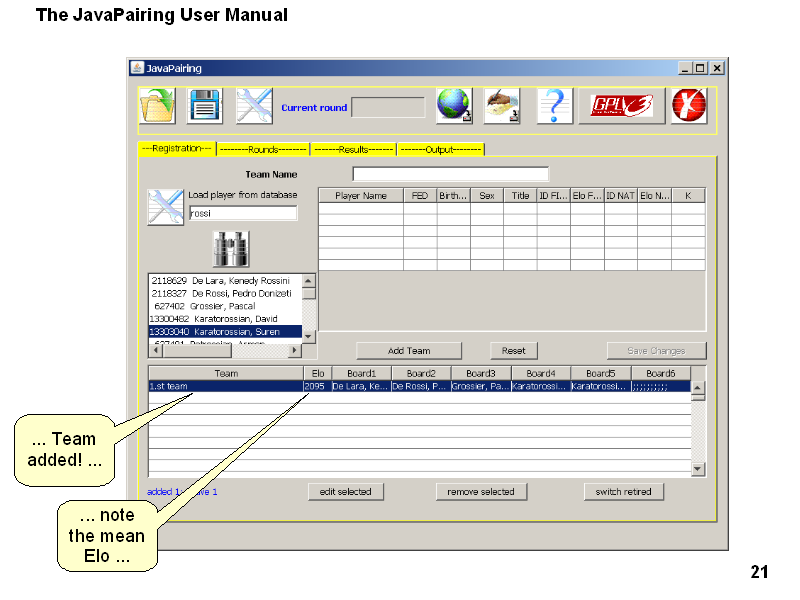Click the Reset button
The height and width of the screenshot is (600, 800).
click(514, 351)
